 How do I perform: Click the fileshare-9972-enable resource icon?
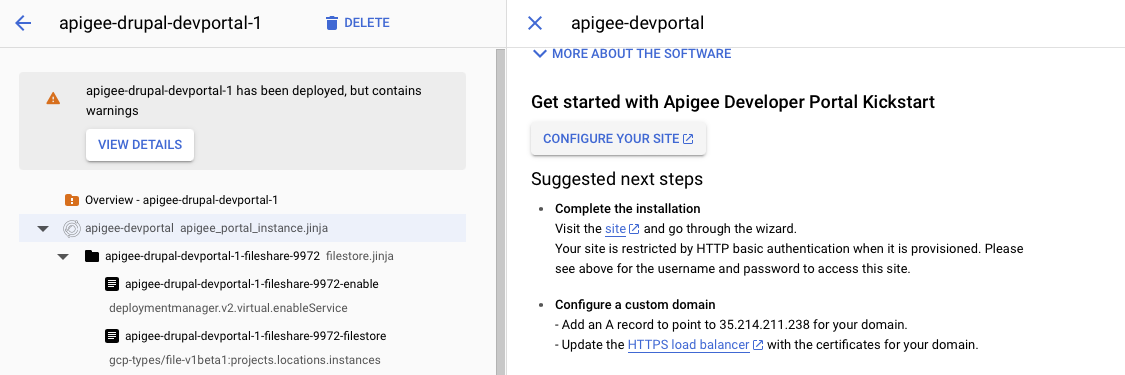coord(111,284)
